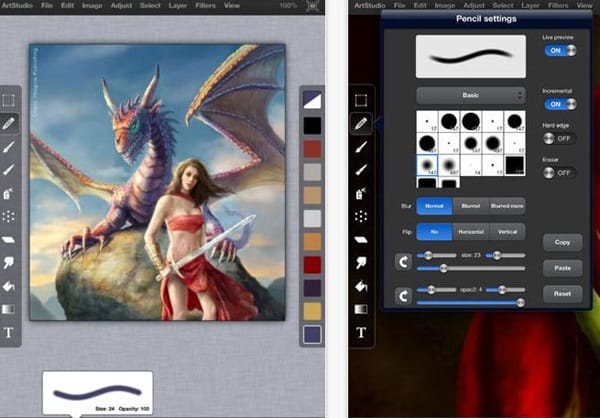Set Blur to Blurred
Screen dimensions: 600x418
click(471, 206)
